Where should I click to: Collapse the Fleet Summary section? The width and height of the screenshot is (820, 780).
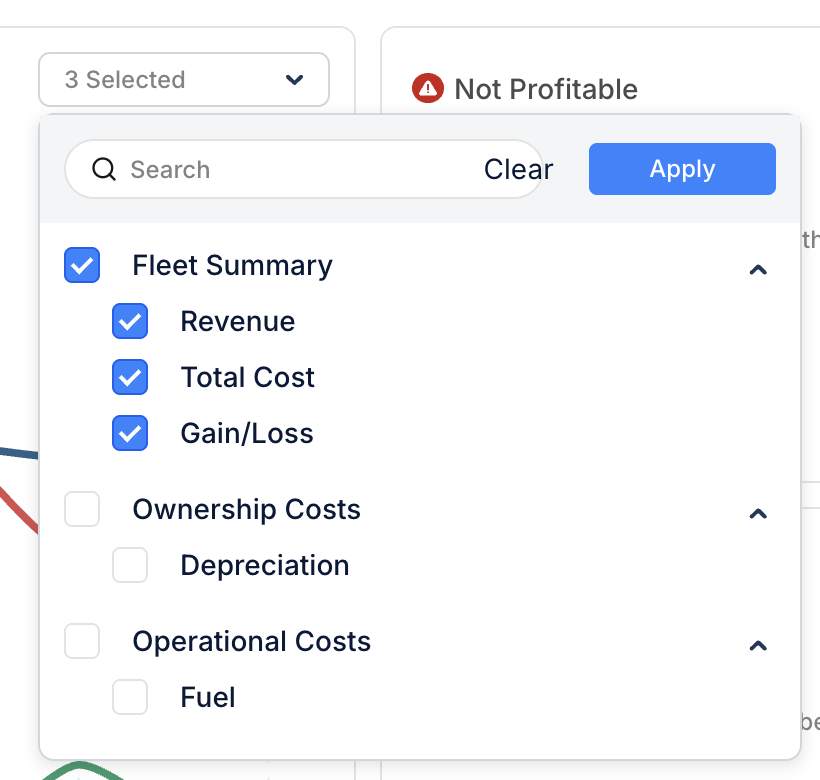pyautogui.click(x=758, y=270)
